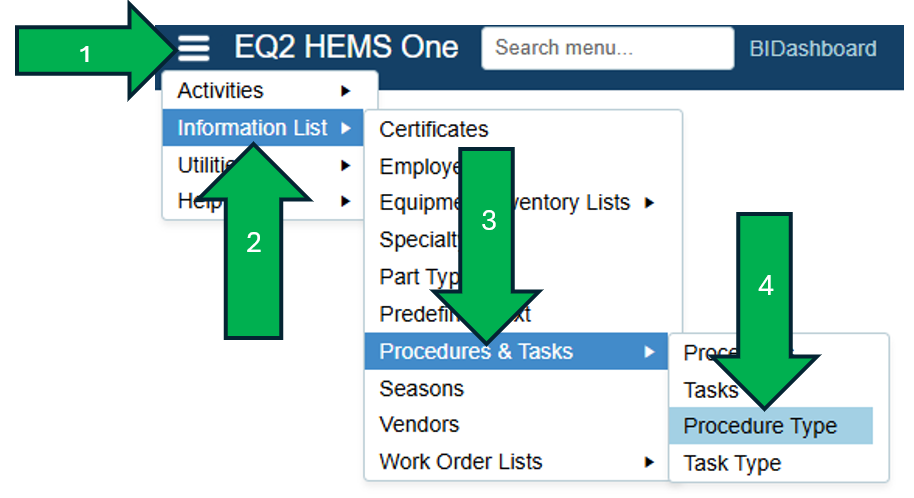The image size is (914, 498).
Task: Expand Work Order Lists submenu arrow
Action: click(650, 462)
